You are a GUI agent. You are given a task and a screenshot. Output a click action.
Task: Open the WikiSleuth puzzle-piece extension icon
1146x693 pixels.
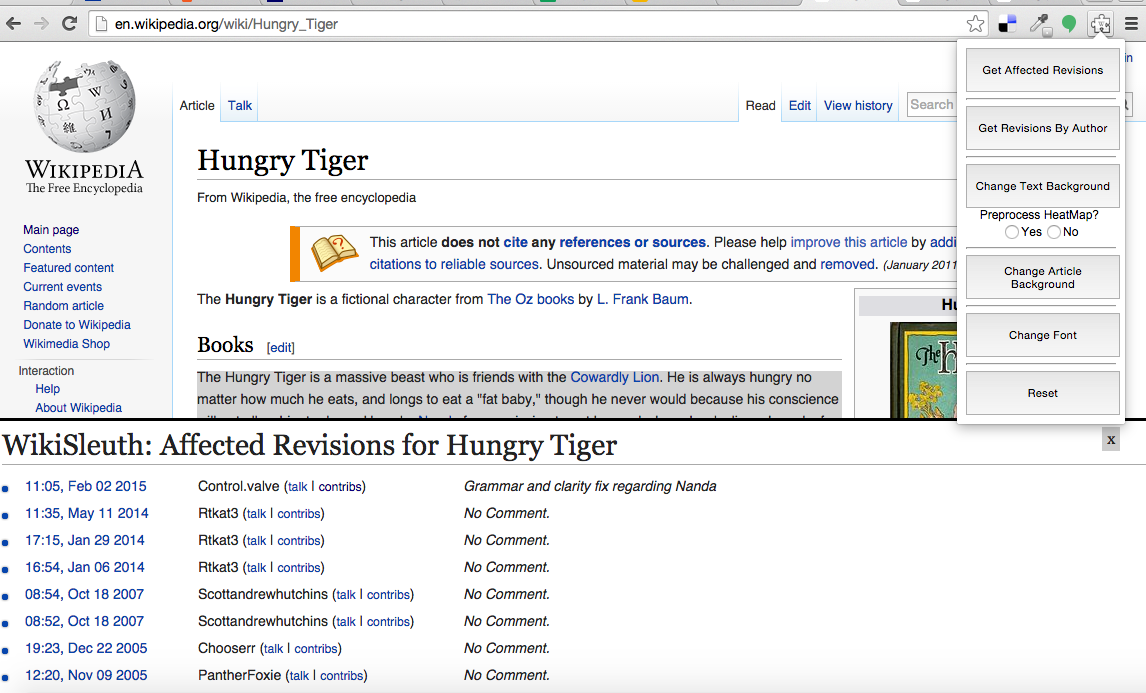click(1100, 23)
